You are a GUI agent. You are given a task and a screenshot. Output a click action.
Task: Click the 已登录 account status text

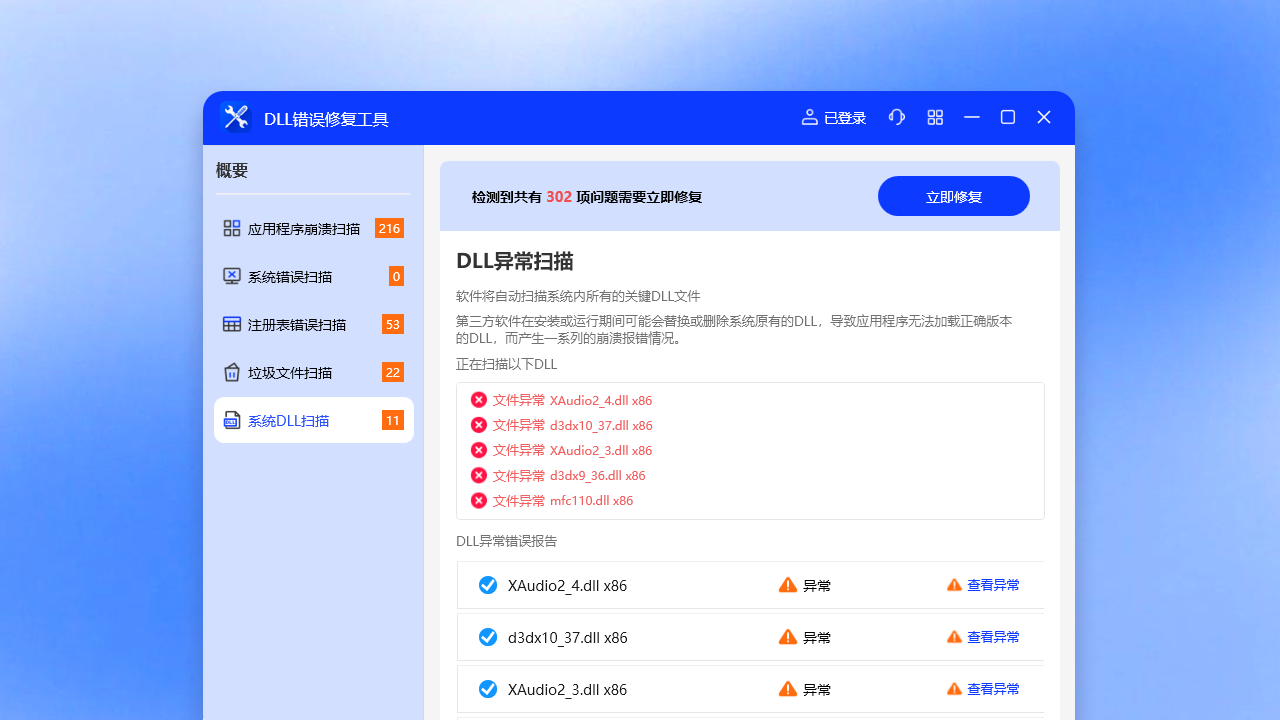click(843, 117)
